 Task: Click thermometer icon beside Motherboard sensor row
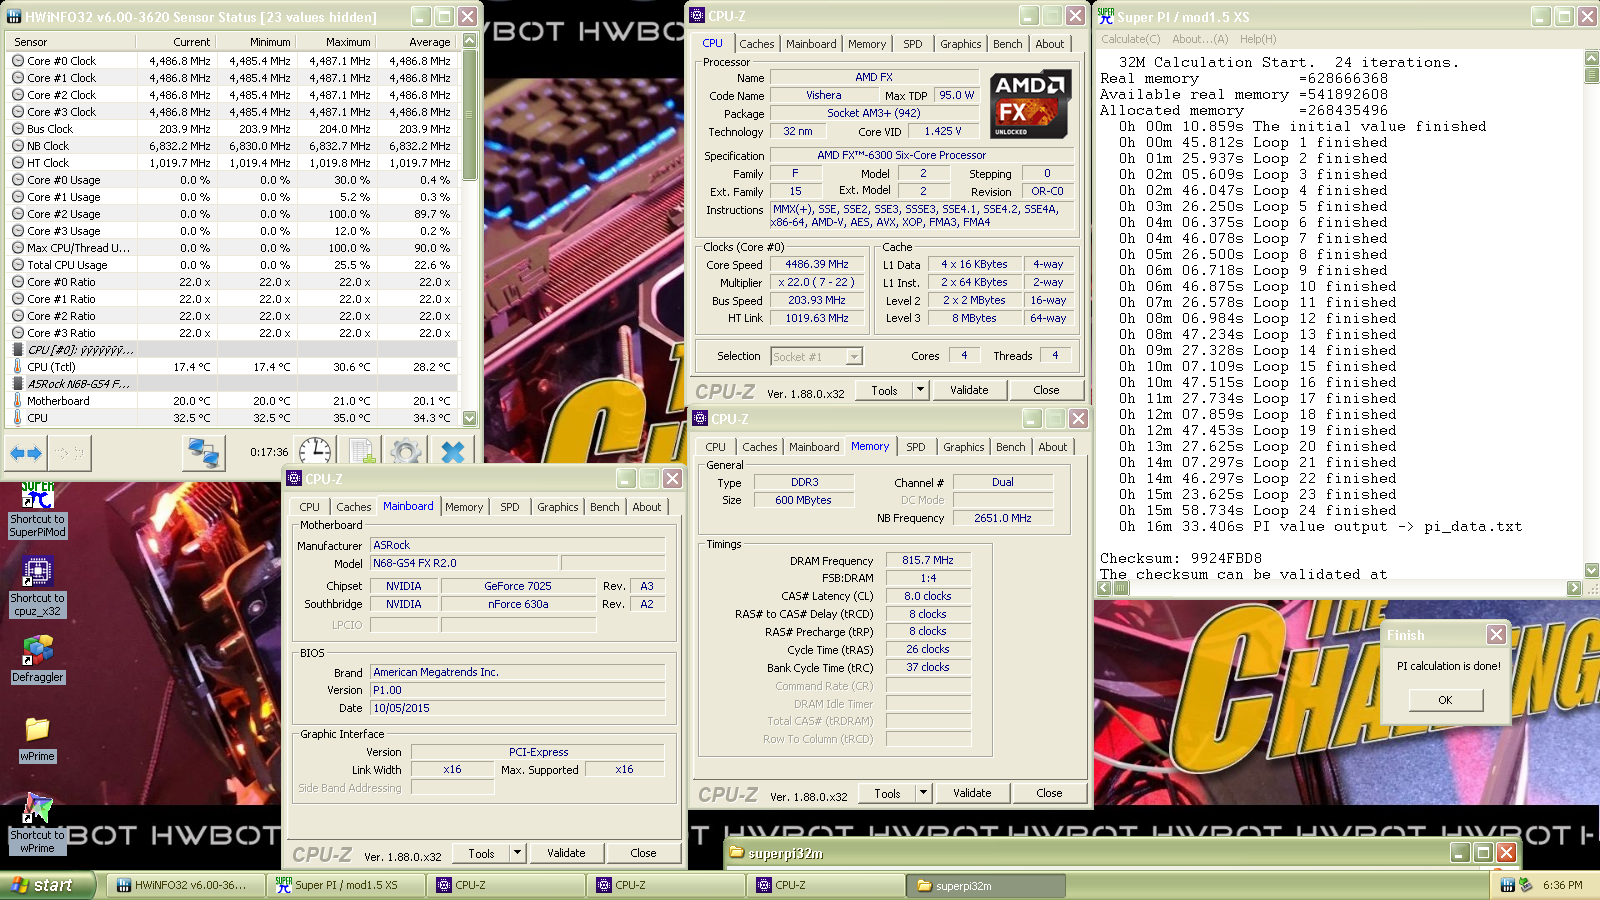coord(18,401)
